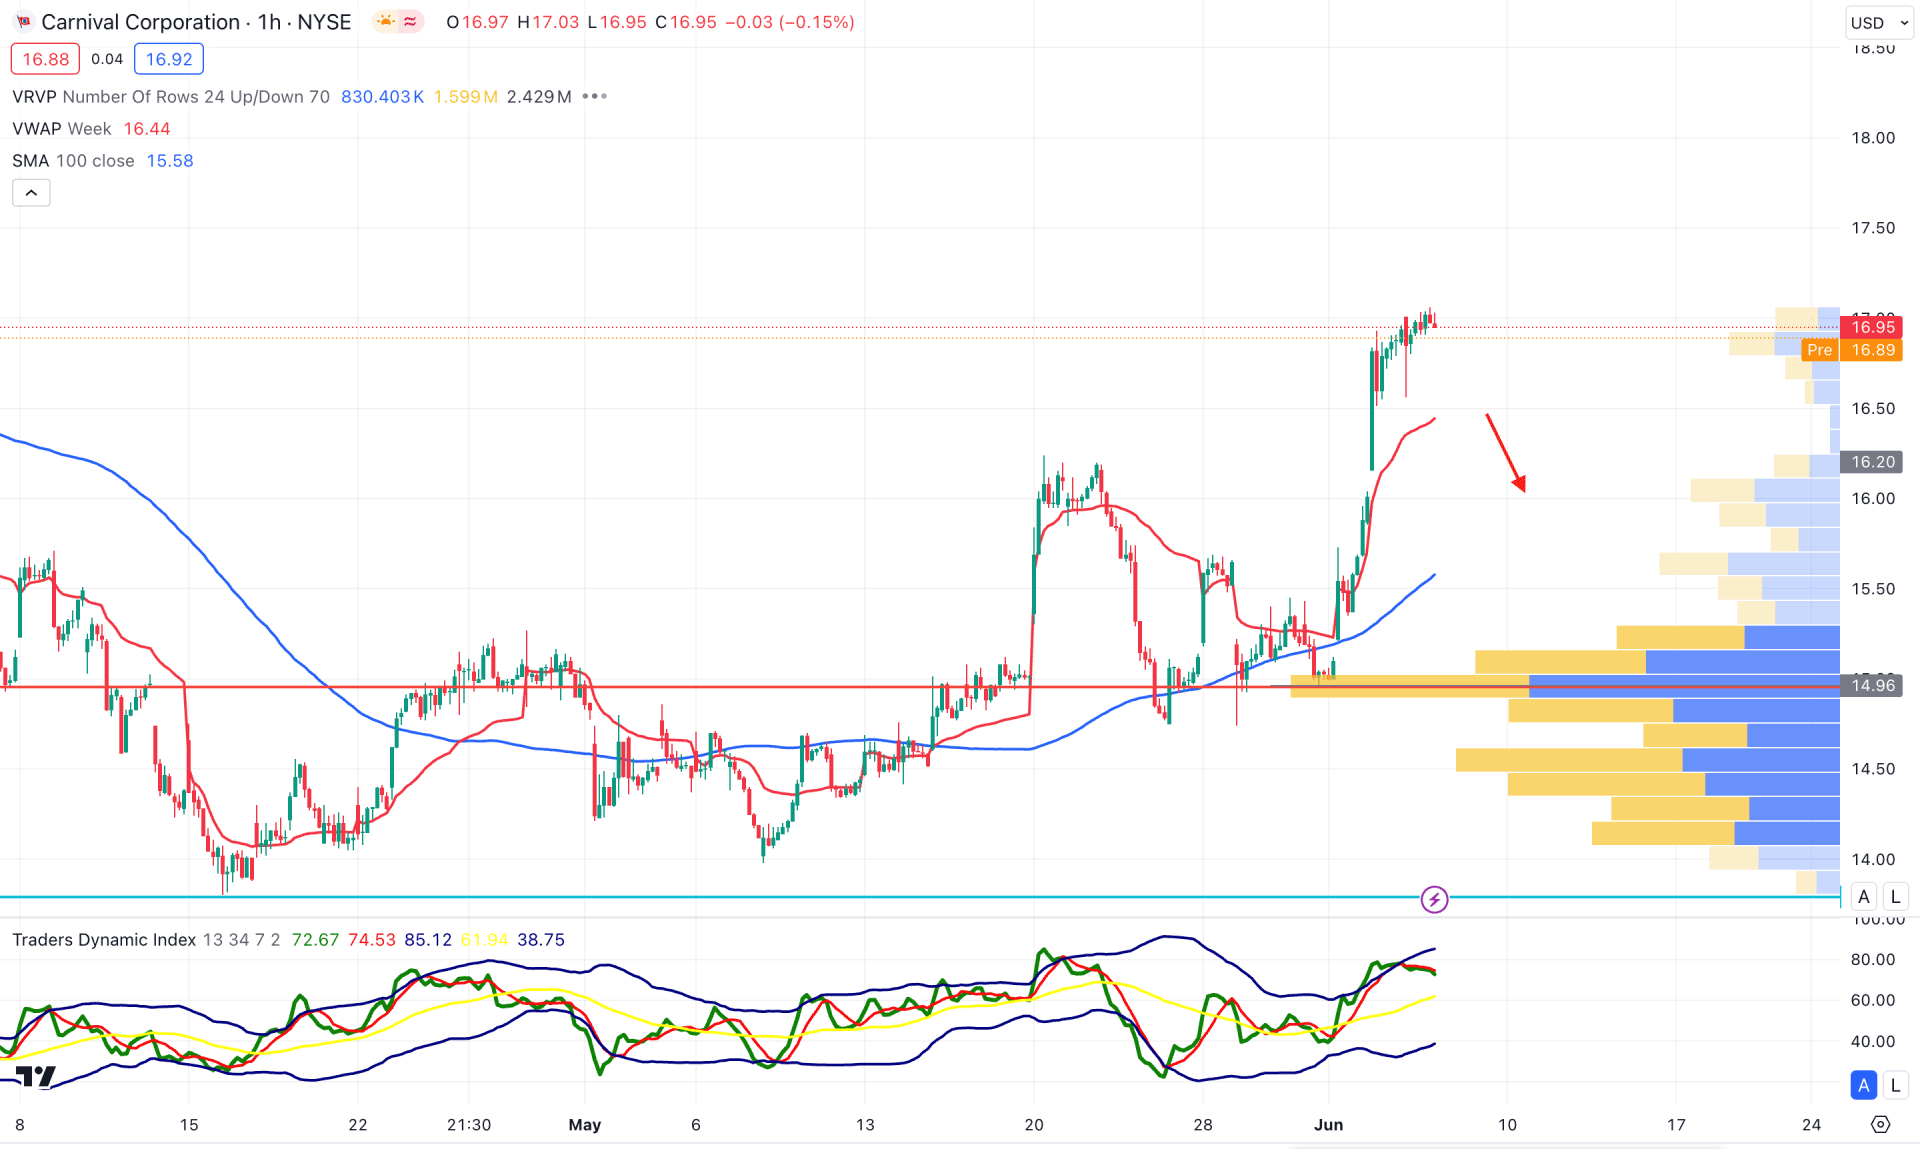Click the Jun label on time axis
Image resolution: width=1920 pixels, height=1149 pixels.
[1328, 1125]
